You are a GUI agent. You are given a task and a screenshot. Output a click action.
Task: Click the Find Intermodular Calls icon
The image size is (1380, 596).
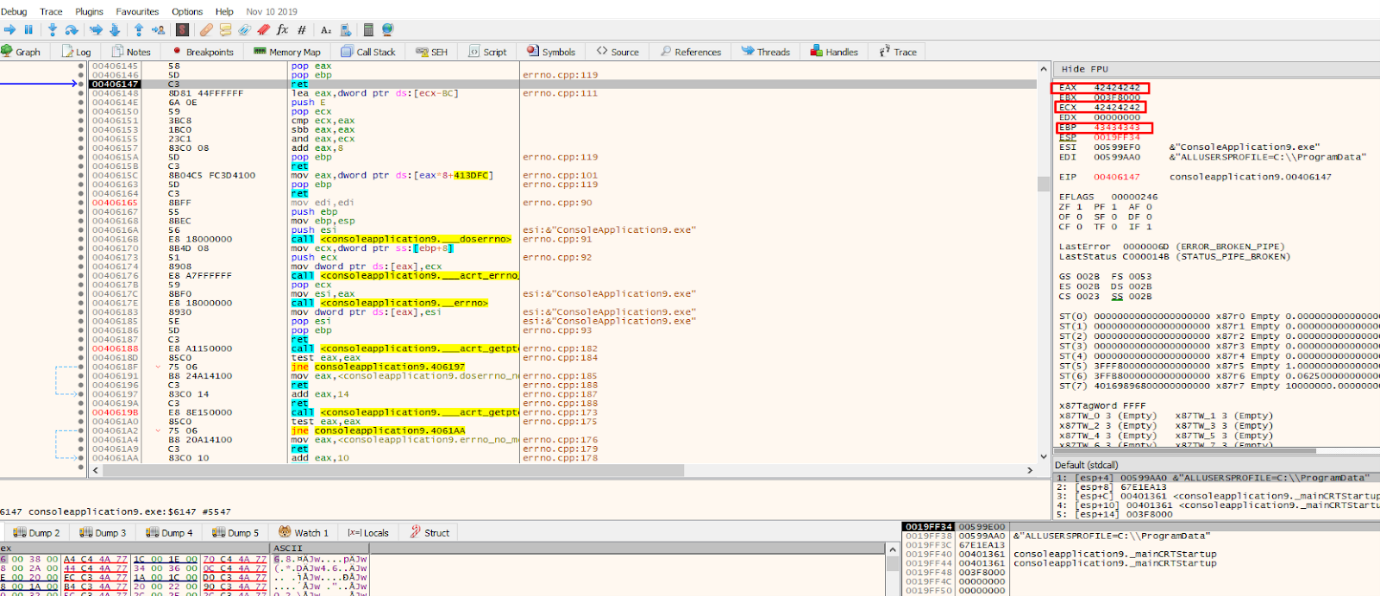345,30
